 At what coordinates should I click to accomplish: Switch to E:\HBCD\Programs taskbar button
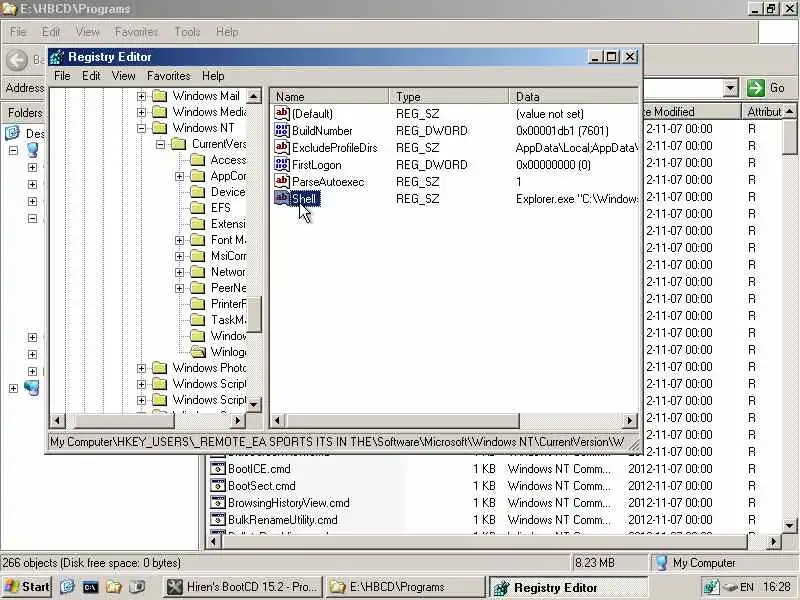tap(405, 587)
